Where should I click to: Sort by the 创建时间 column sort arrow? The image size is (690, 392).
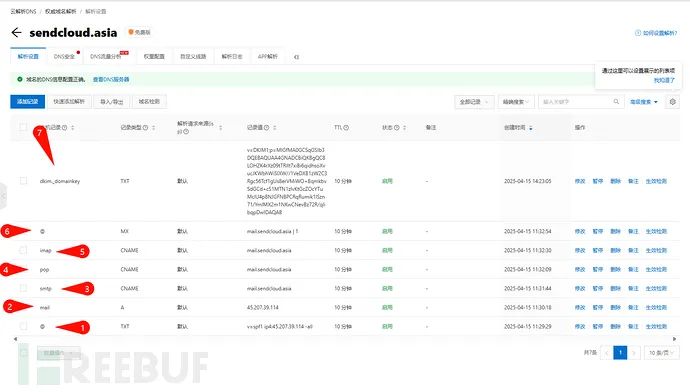click(531, 128)
